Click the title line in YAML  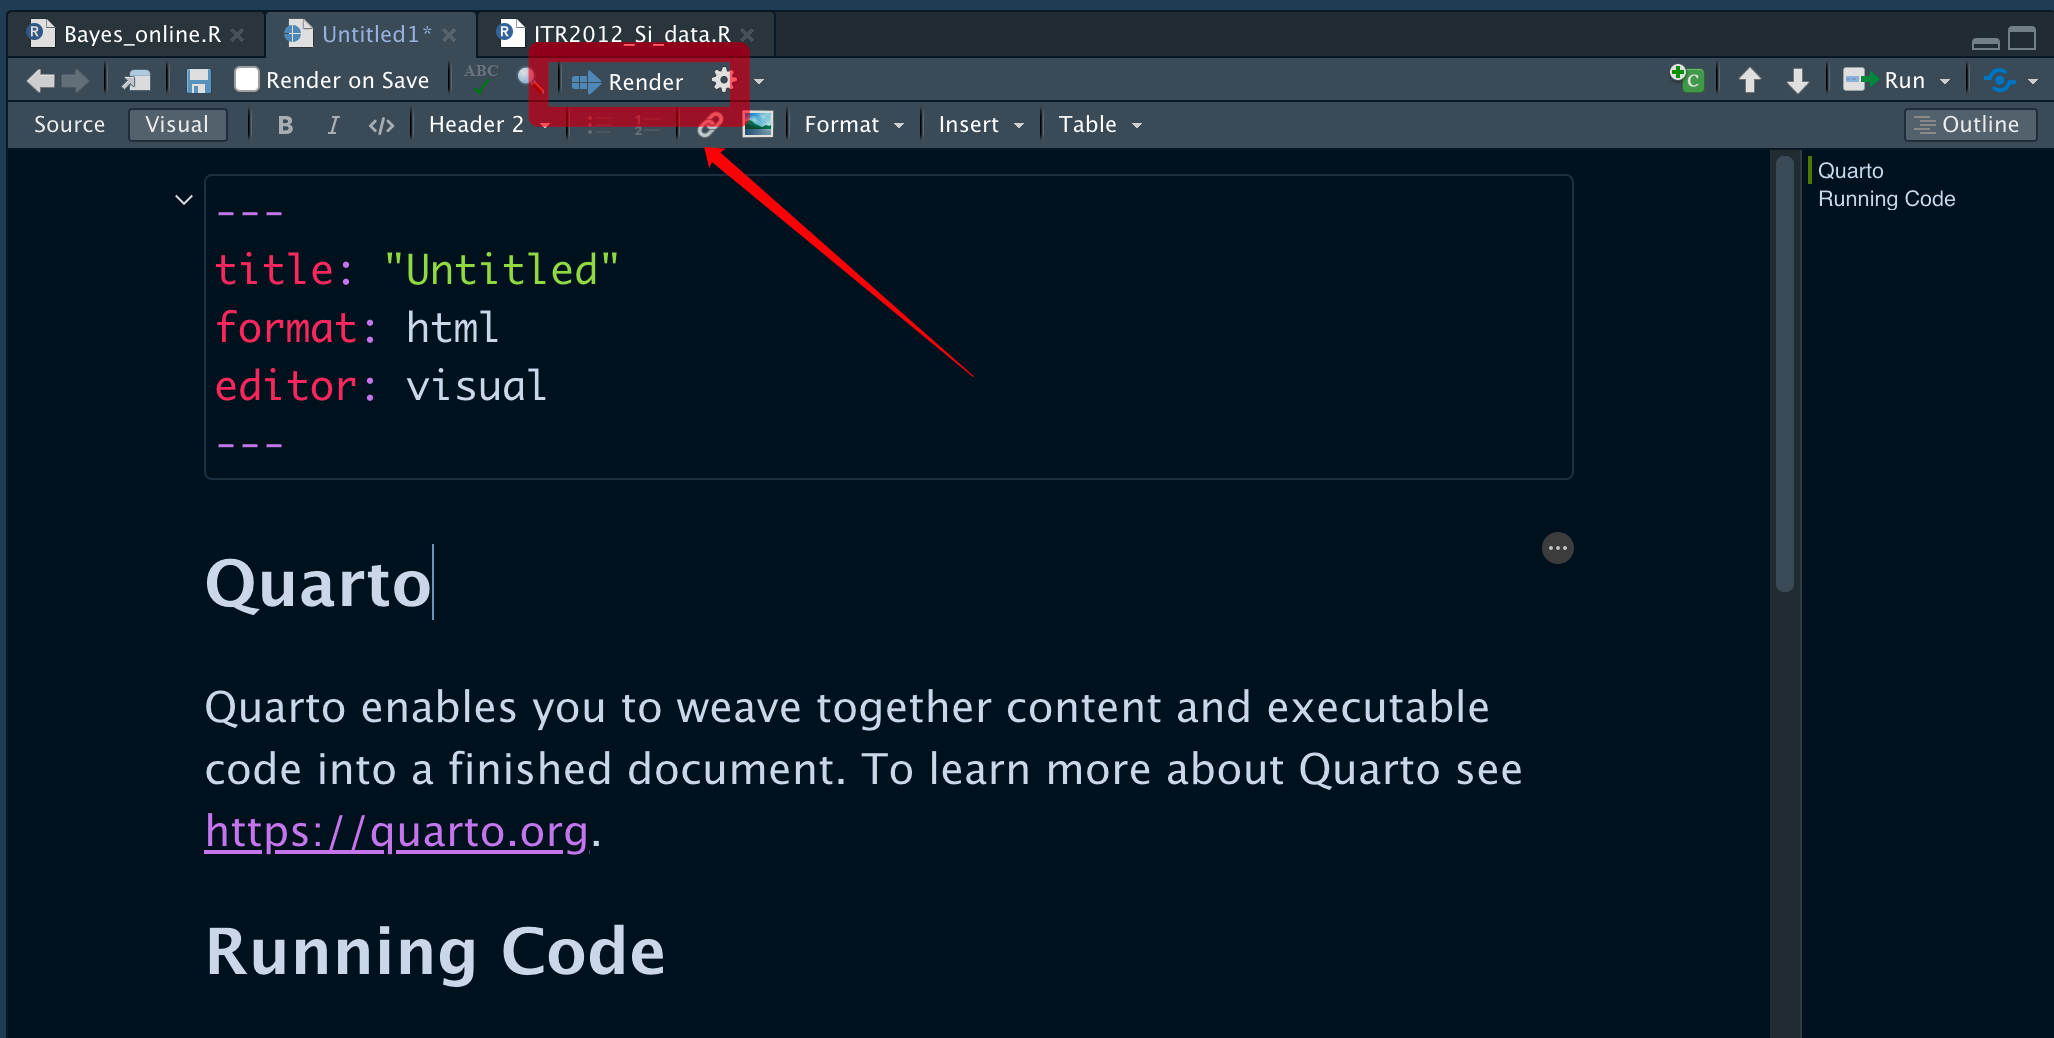417,270
